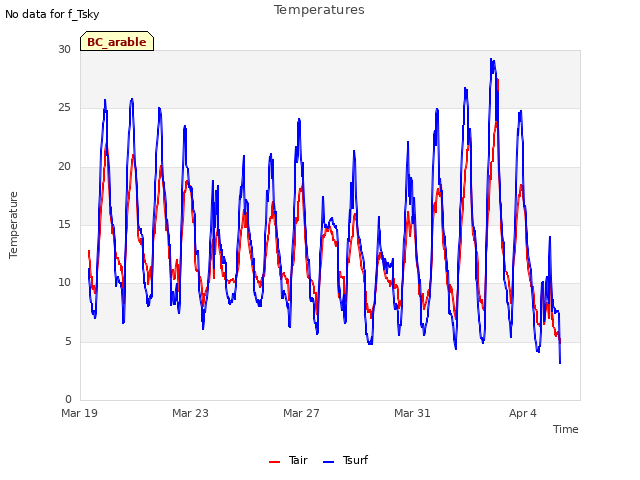Click the 0 y-axis tick label

coord(68,399)
